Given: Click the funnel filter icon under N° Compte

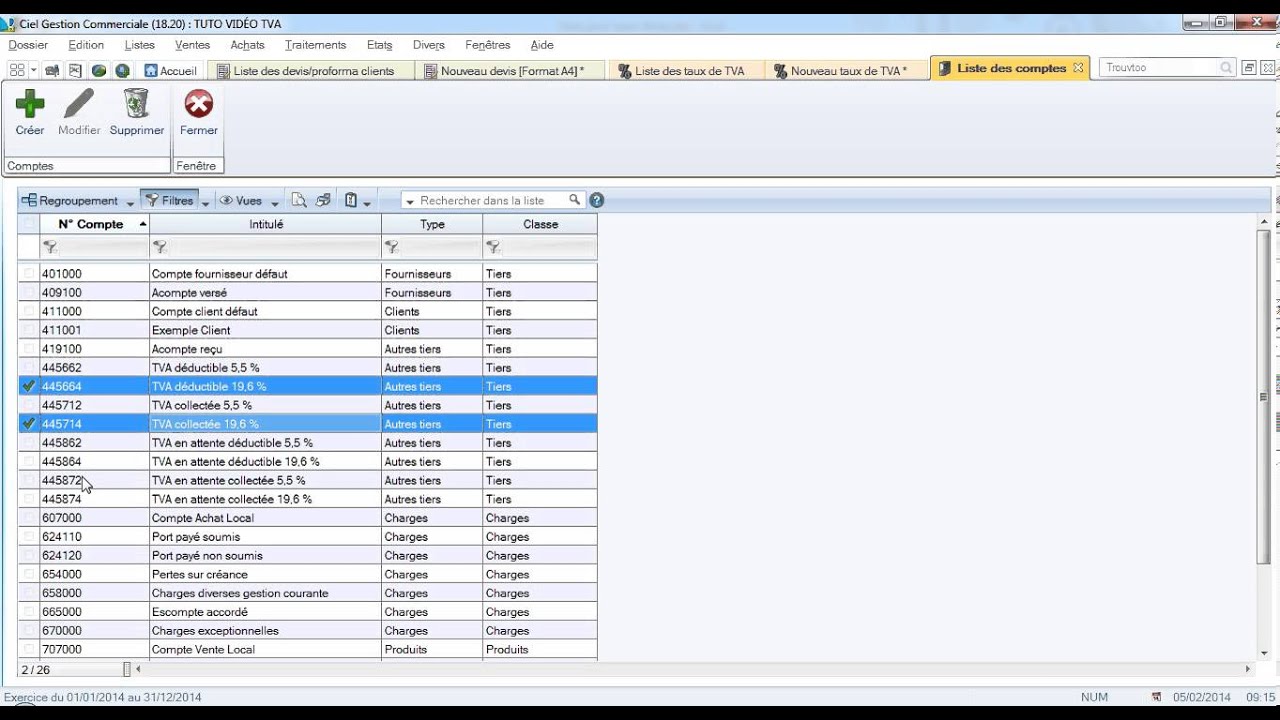Looking at the screenshot, I should coord(49,247).
